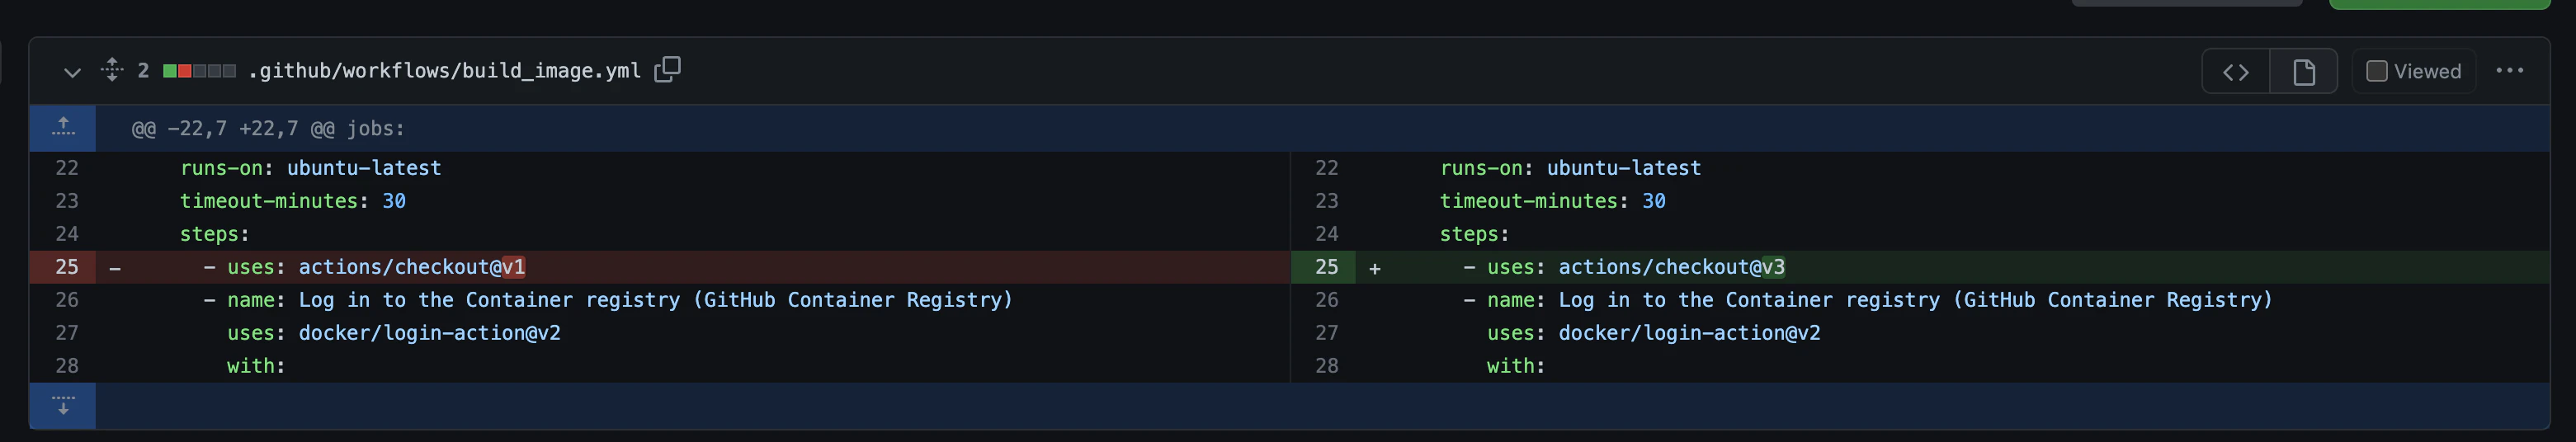Select added line 25 number on right

tap(1326, 267)
